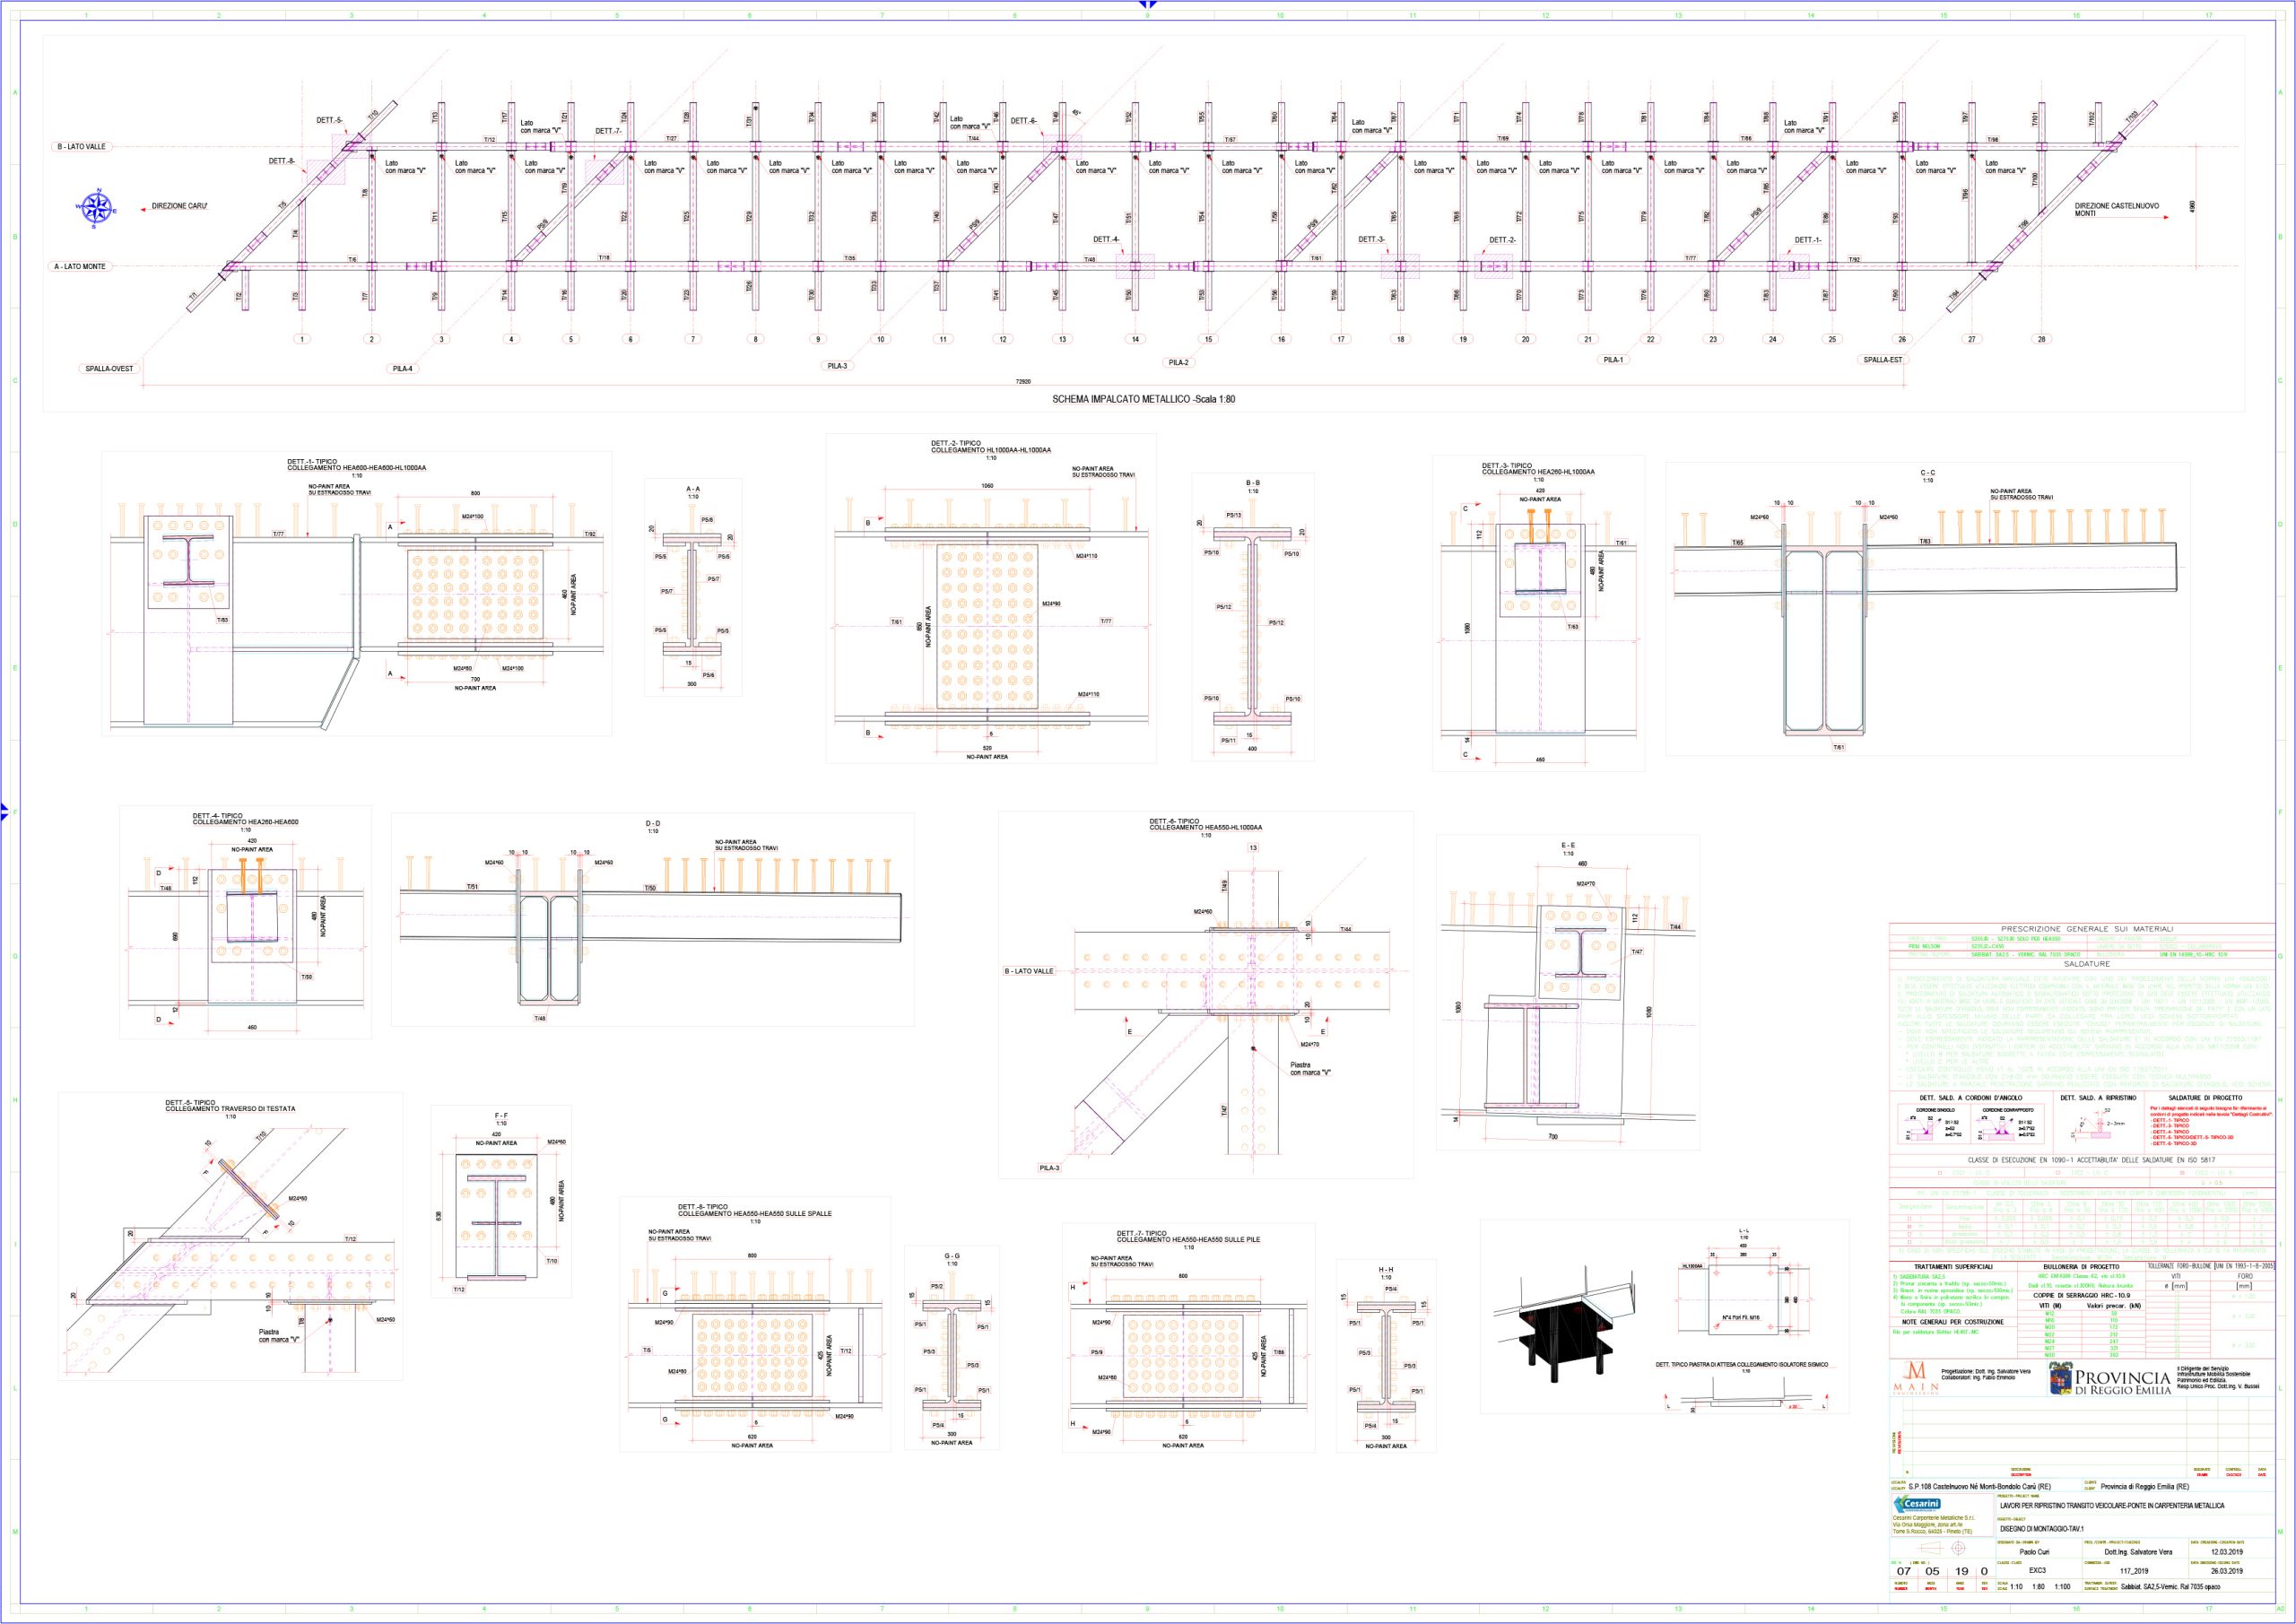Screen dimensions: 2296x1624
Task: Click the DETT.-3- callout on the deck schema
Action: click(x=1372, y=239)
